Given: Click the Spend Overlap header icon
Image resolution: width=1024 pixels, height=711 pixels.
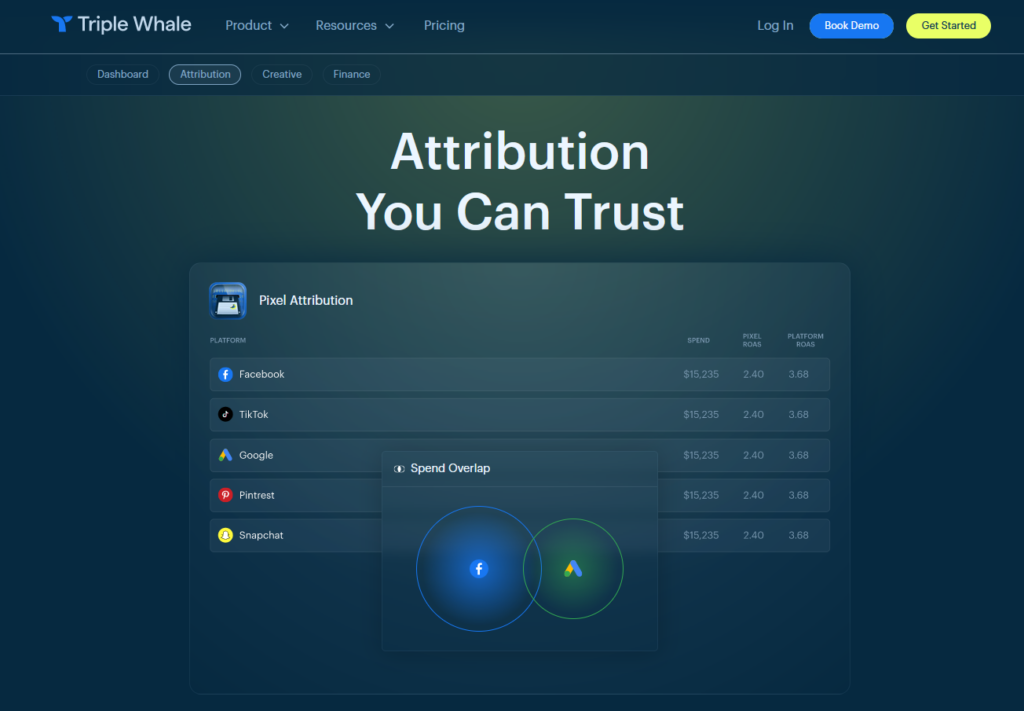Looking at the screenshot, I should point(399,468).
